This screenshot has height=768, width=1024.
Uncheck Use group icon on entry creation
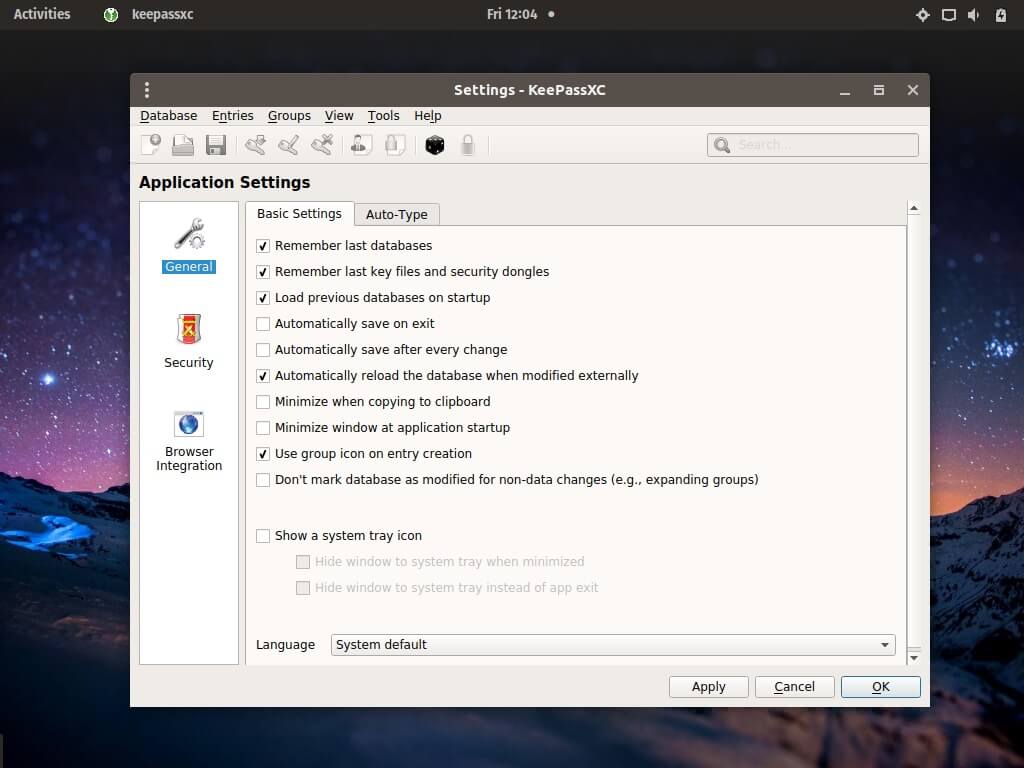(x=263, y=454)
